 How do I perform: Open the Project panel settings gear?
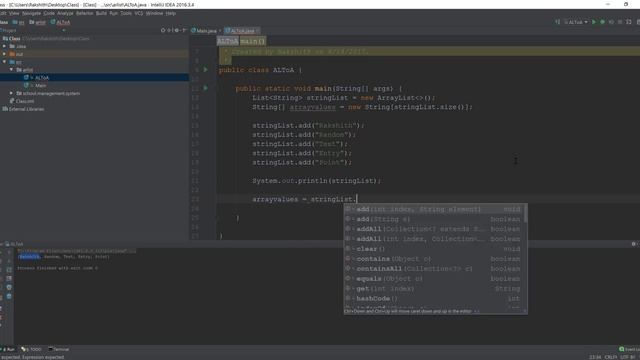pyautogui.click(x=177, y=30)
